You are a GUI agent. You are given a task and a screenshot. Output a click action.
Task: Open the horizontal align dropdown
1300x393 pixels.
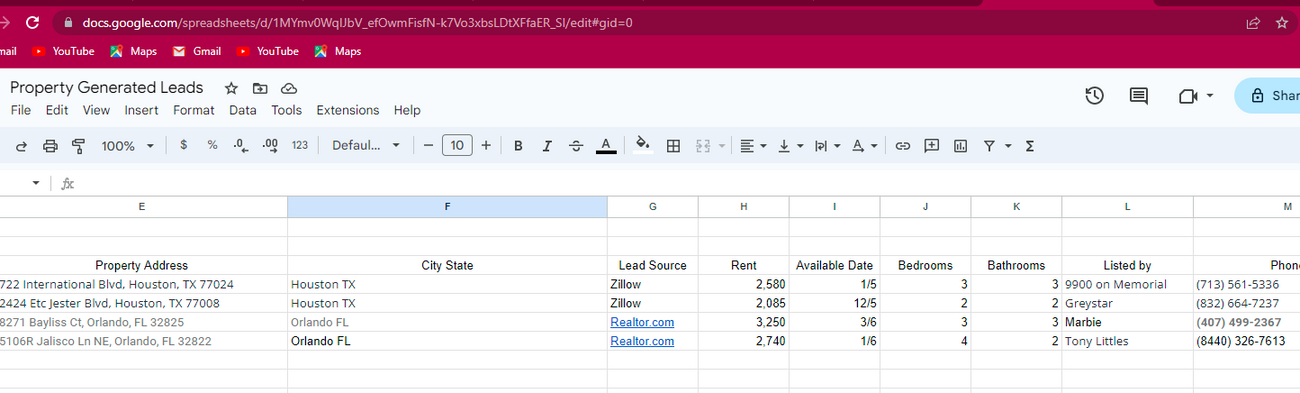pos(753,146)
